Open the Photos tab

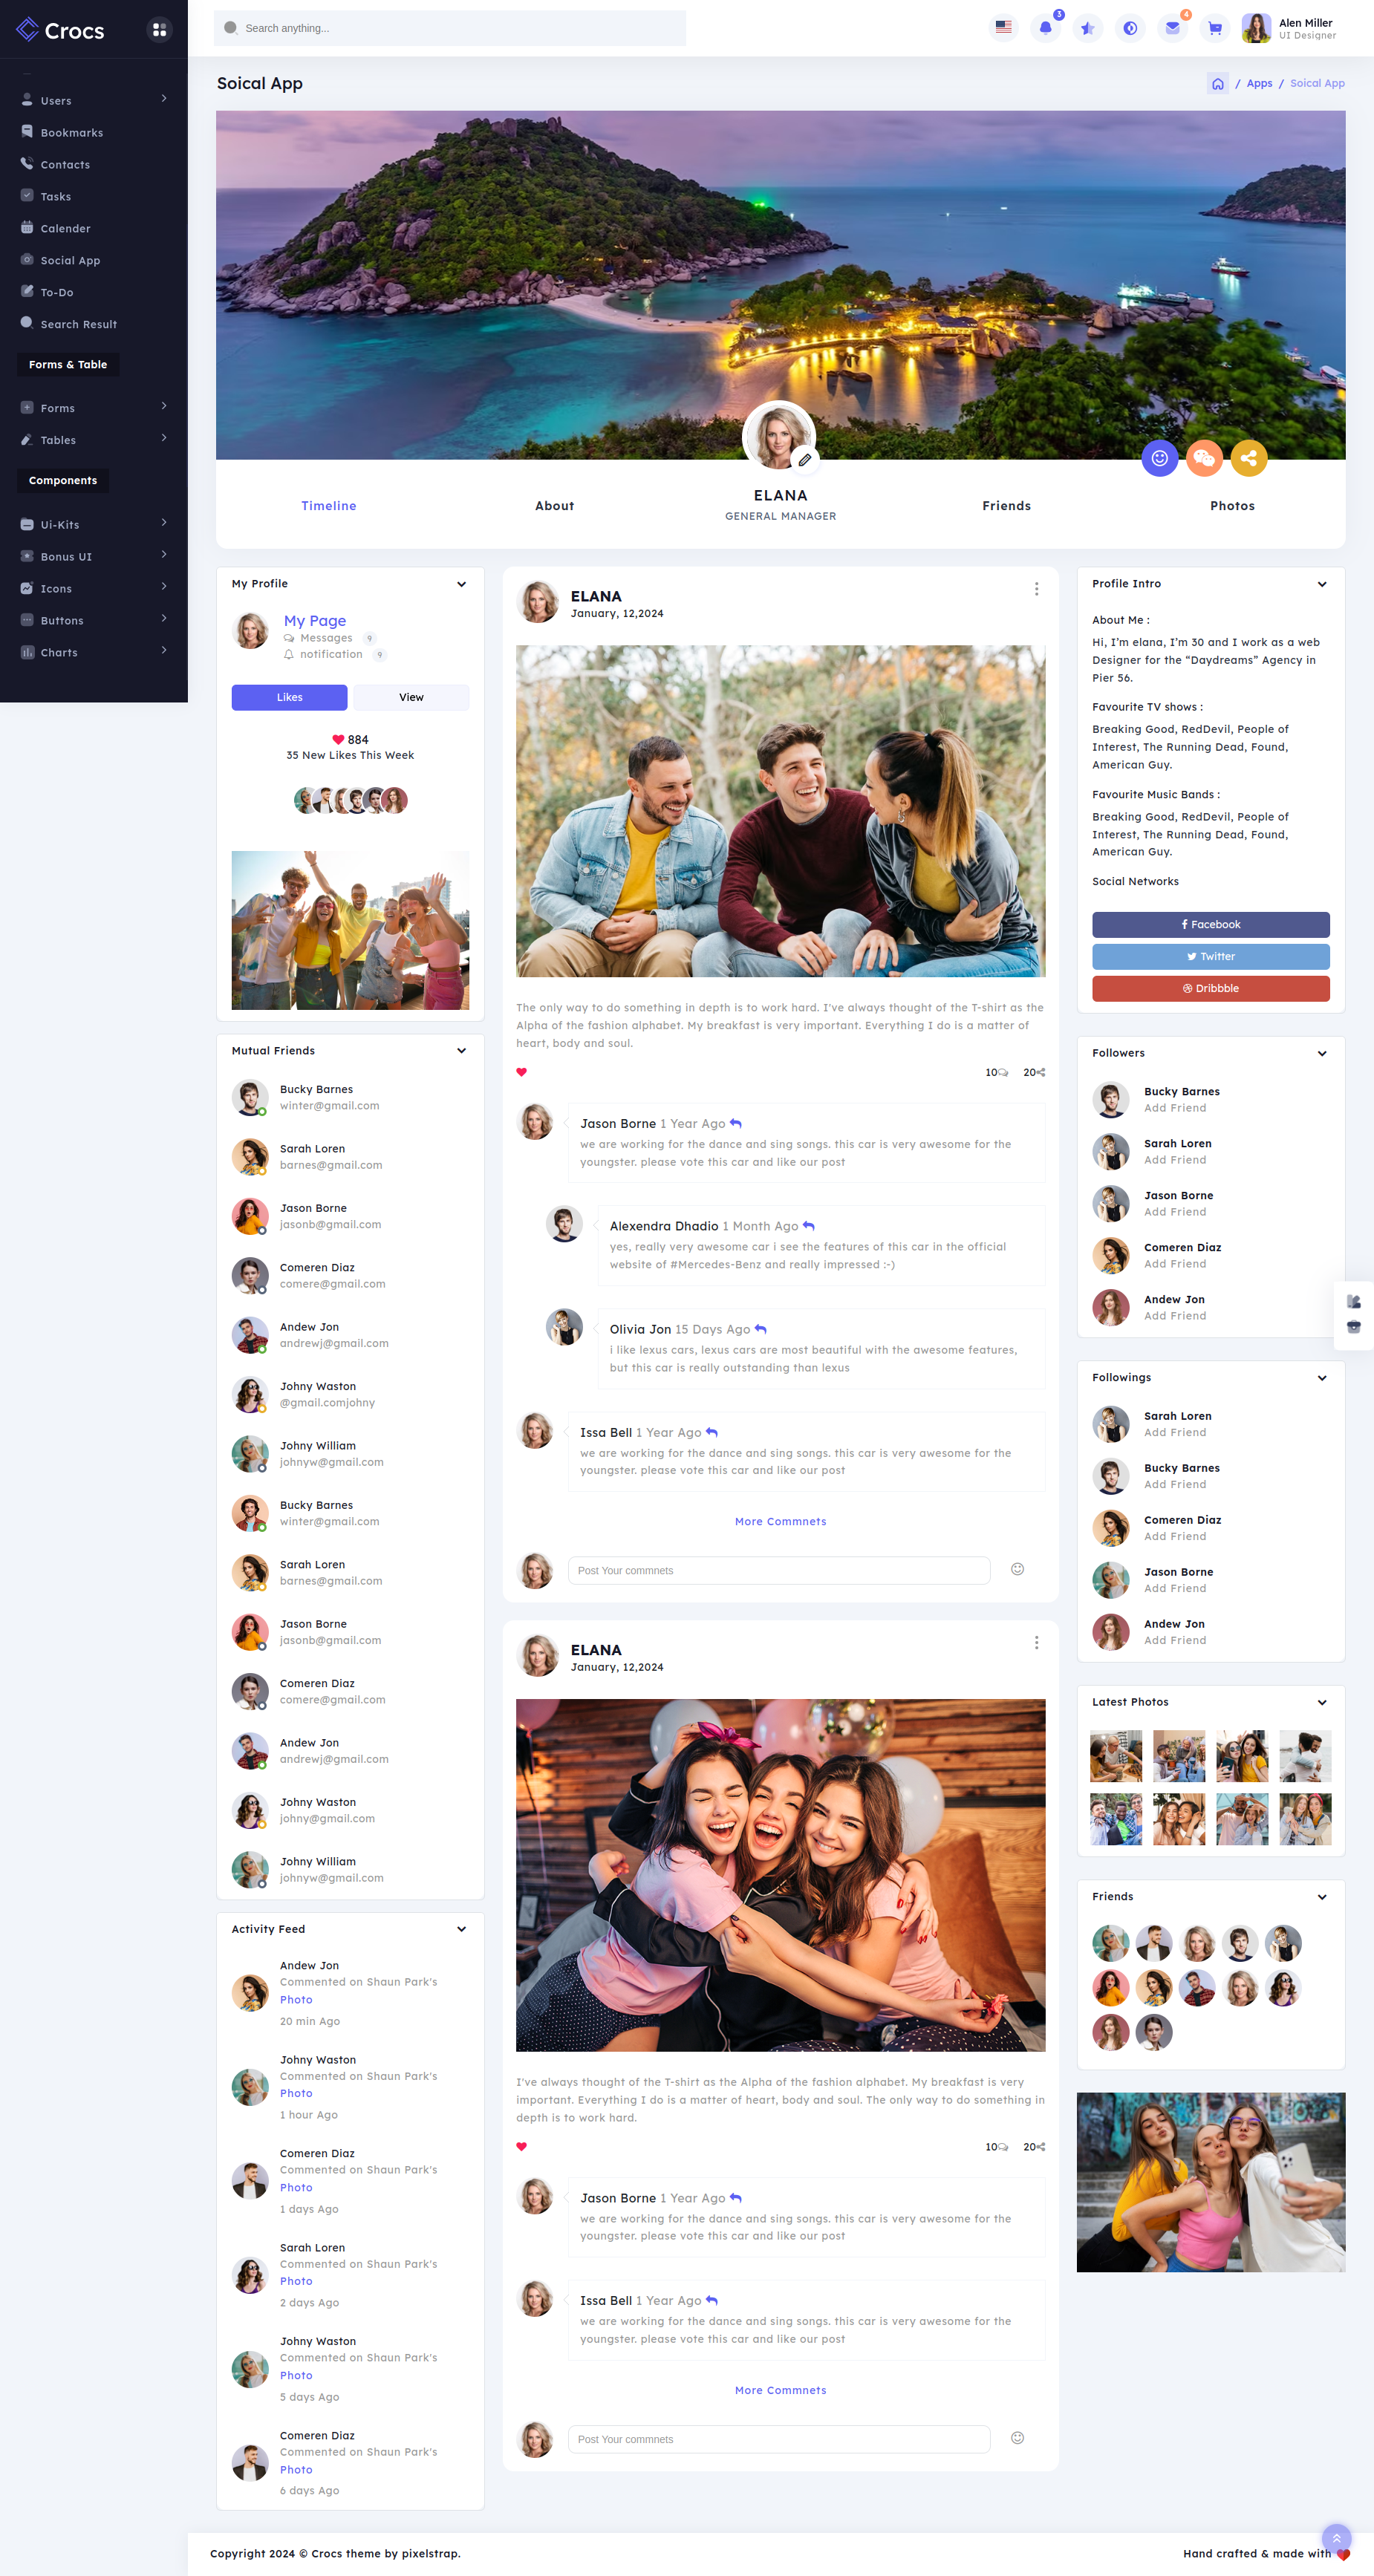1232,506
